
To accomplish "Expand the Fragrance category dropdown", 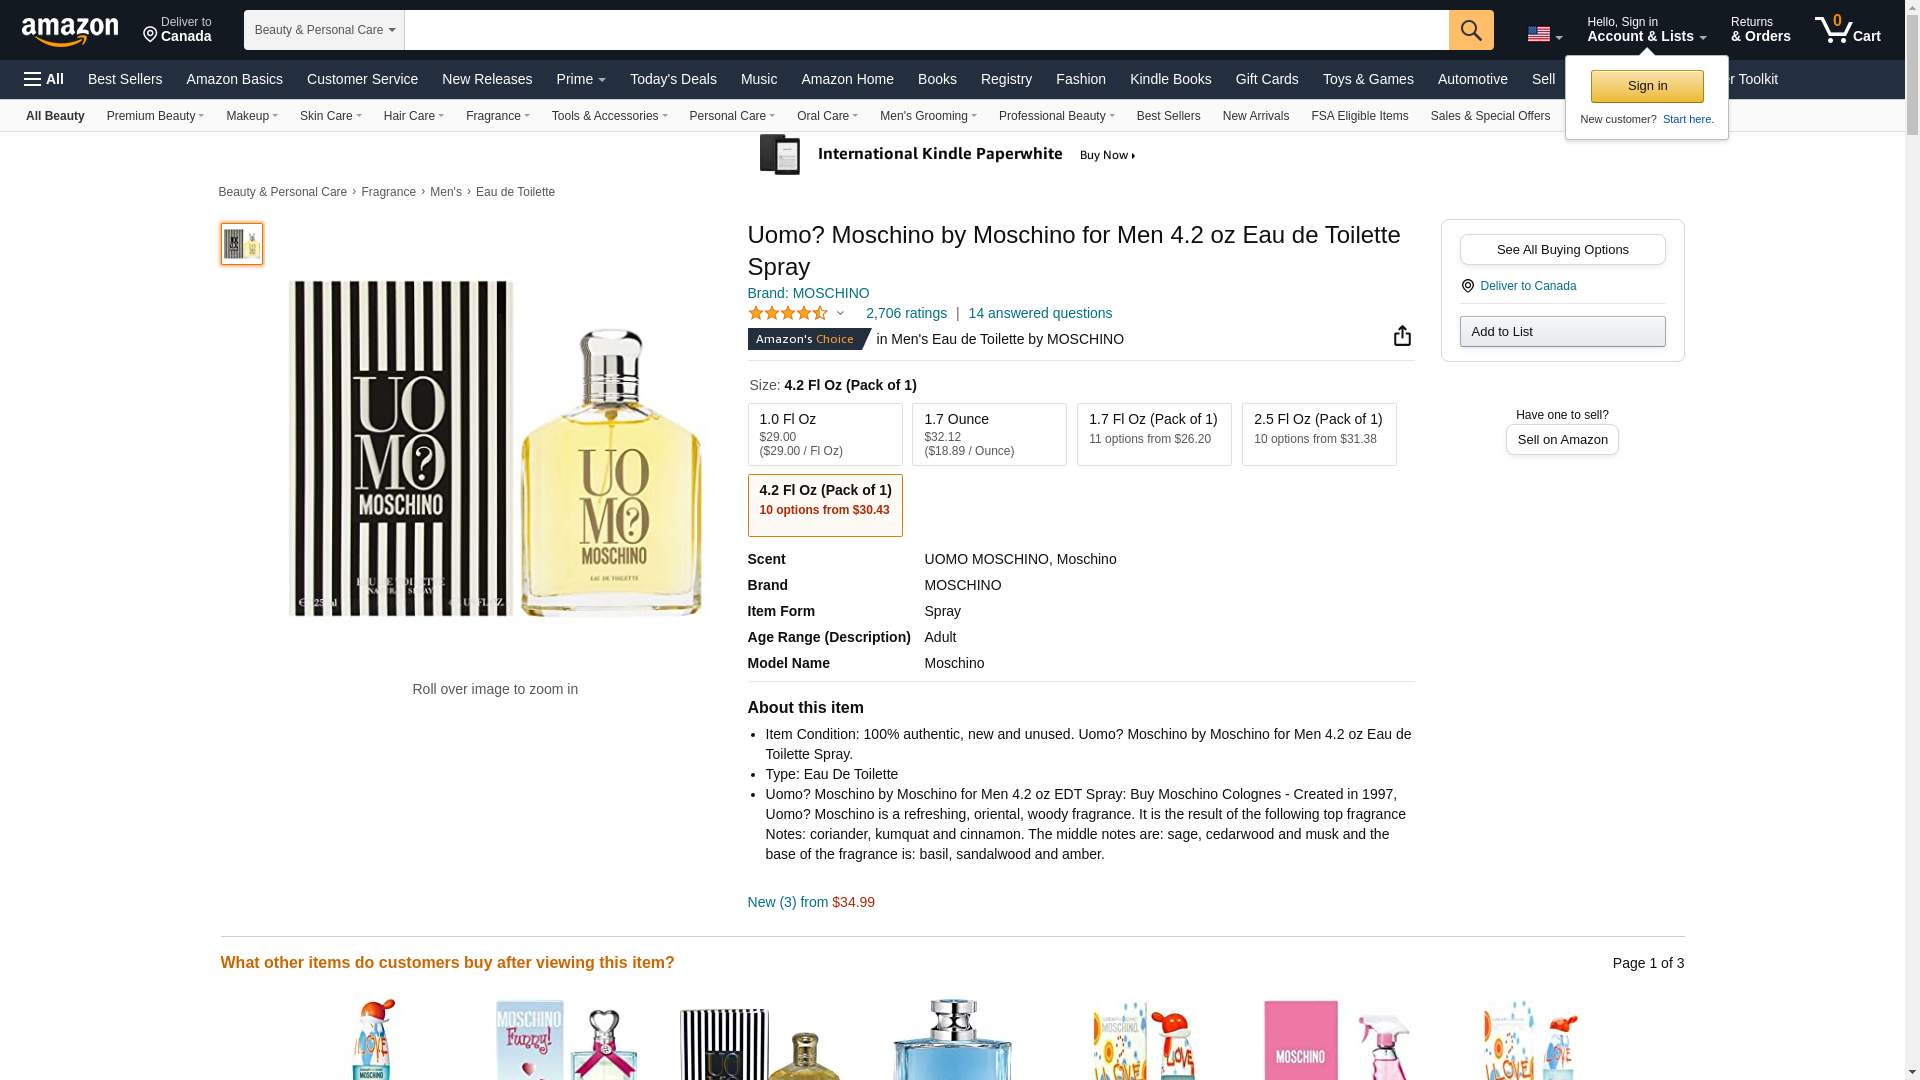I will click(497, 116).
